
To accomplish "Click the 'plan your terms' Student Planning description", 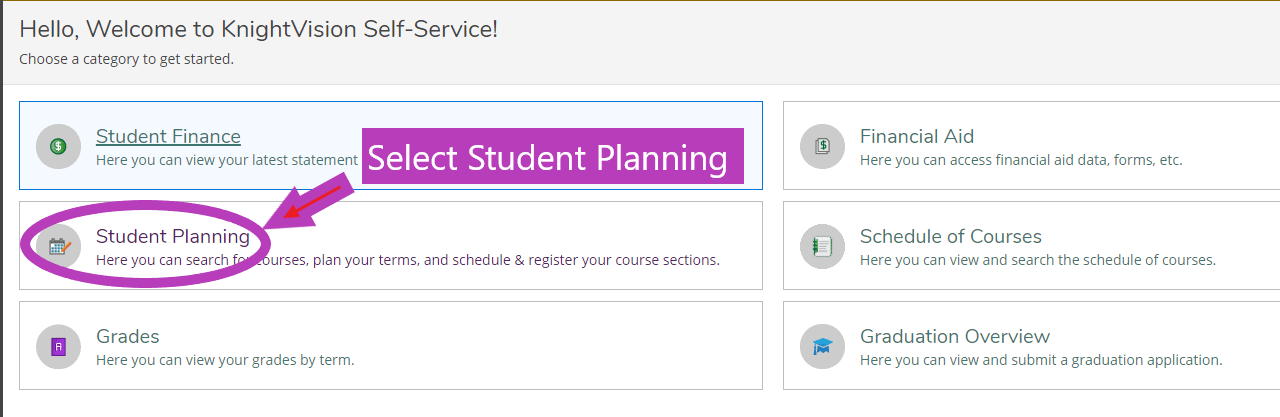I will (x=408, y=260).
